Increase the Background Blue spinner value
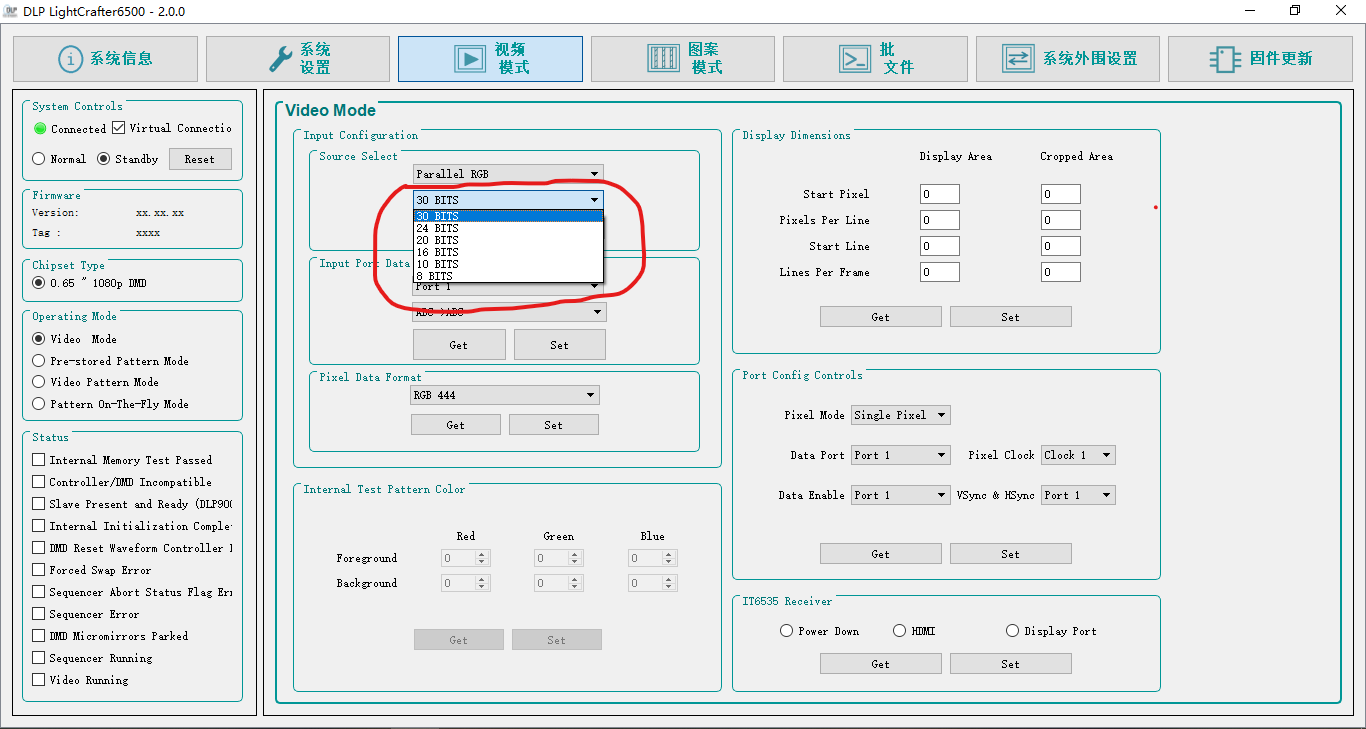The width and height of the screenshot is (1366, 729). (x=668, y=579)
